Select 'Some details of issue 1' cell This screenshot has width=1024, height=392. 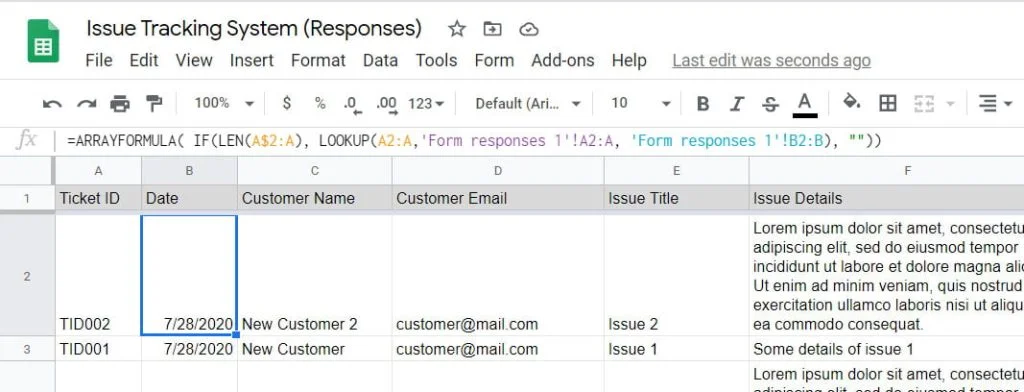887,349
